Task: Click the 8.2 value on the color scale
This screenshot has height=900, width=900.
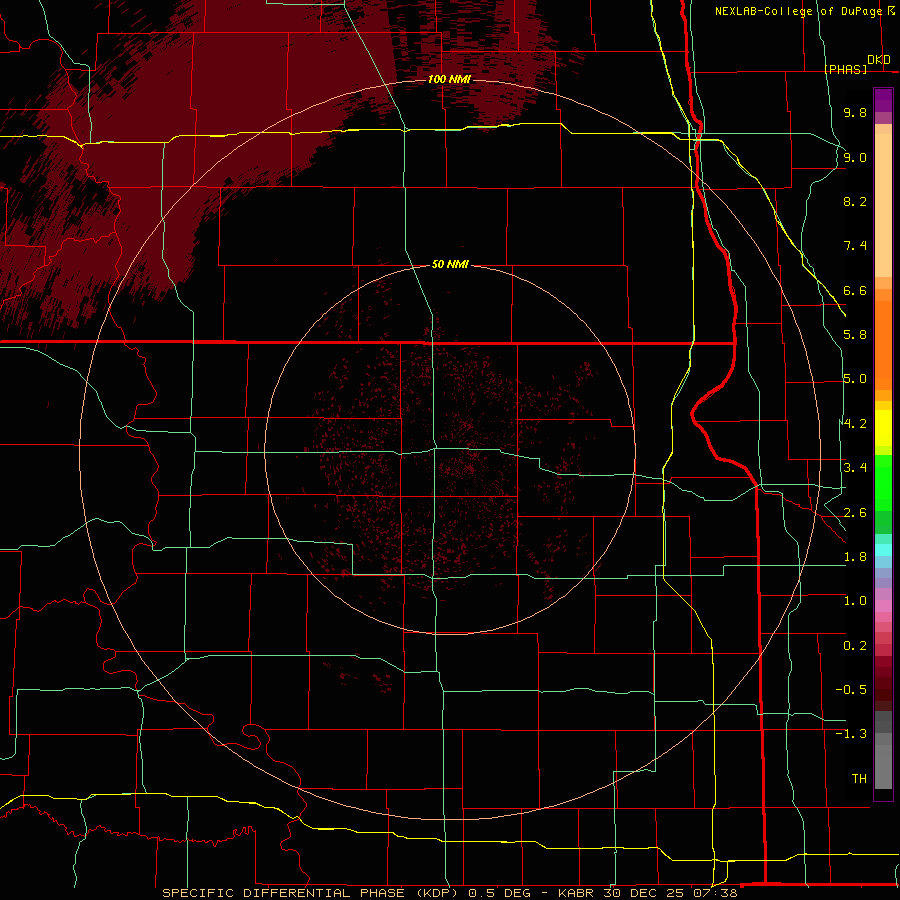Action: tap(855, 201)
